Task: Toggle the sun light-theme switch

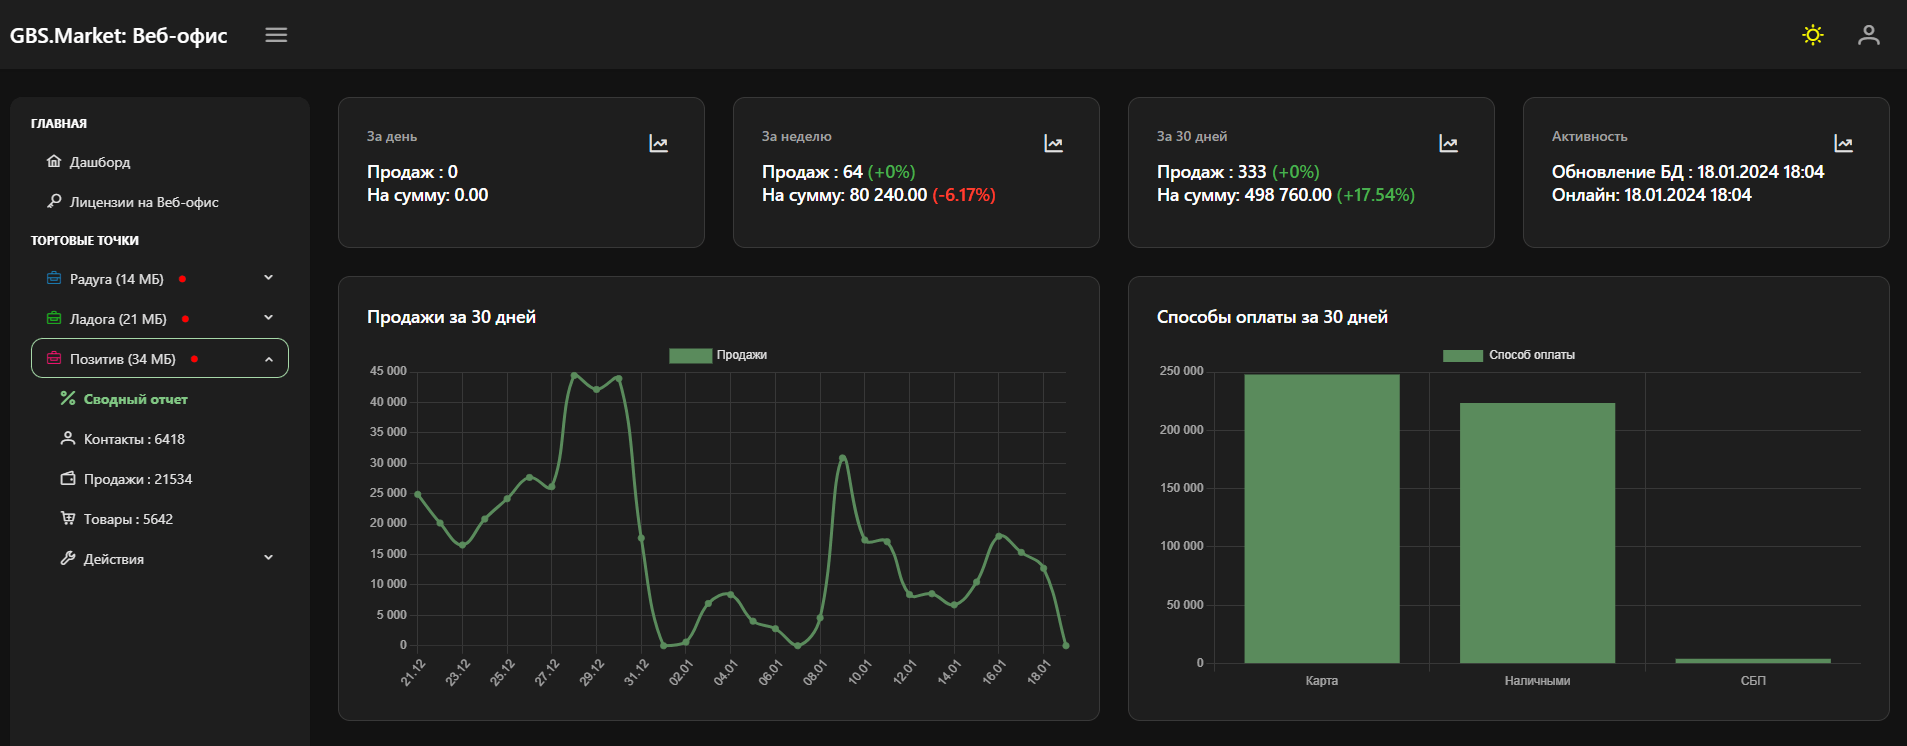Action: [1812, 35]
